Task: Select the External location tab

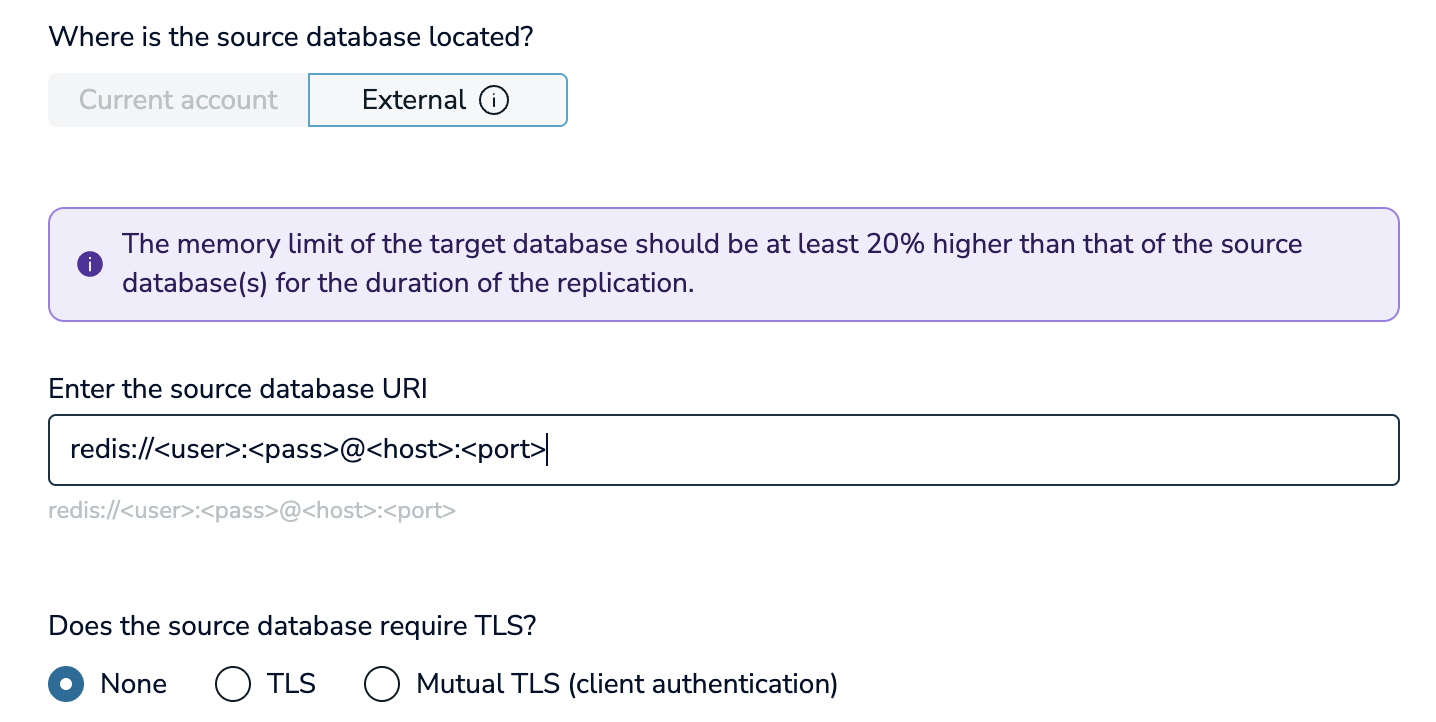Action: (x=438, y=100)
